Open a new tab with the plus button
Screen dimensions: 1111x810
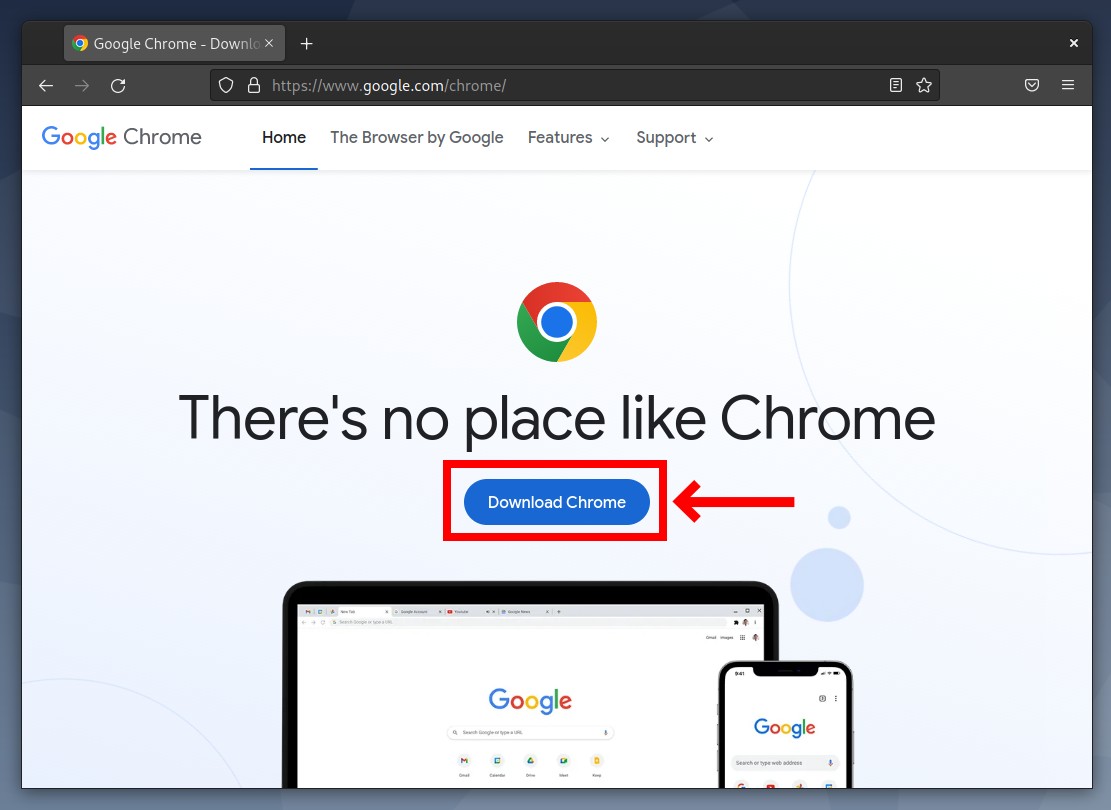[x=307, y=44]
